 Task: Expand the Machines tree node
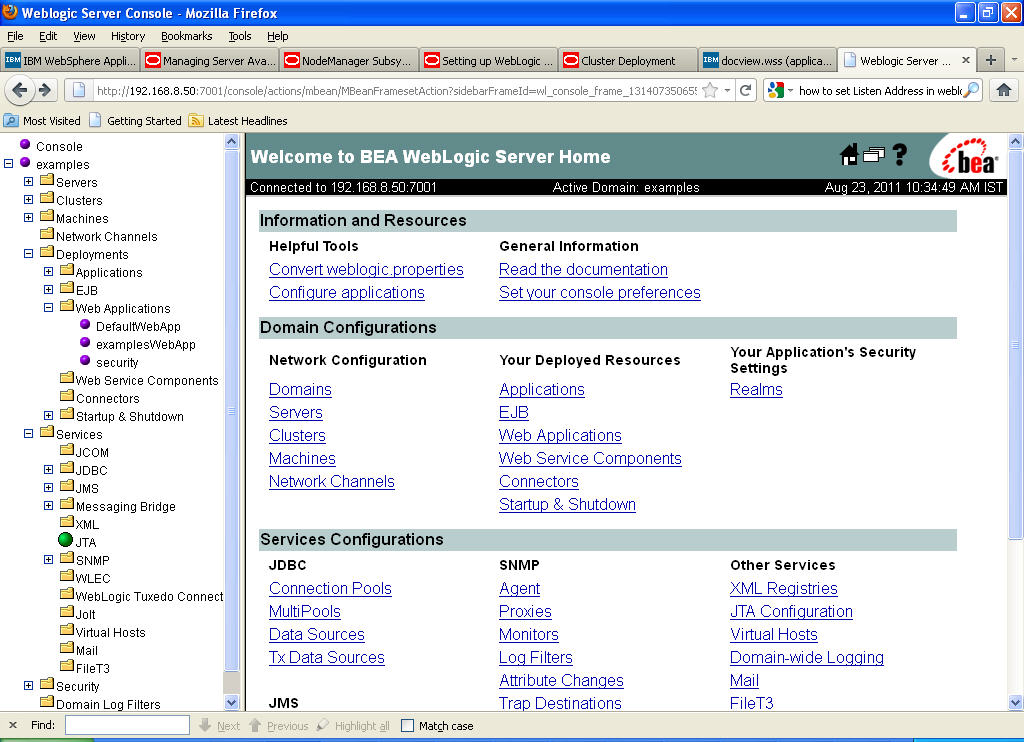(28, 218)
